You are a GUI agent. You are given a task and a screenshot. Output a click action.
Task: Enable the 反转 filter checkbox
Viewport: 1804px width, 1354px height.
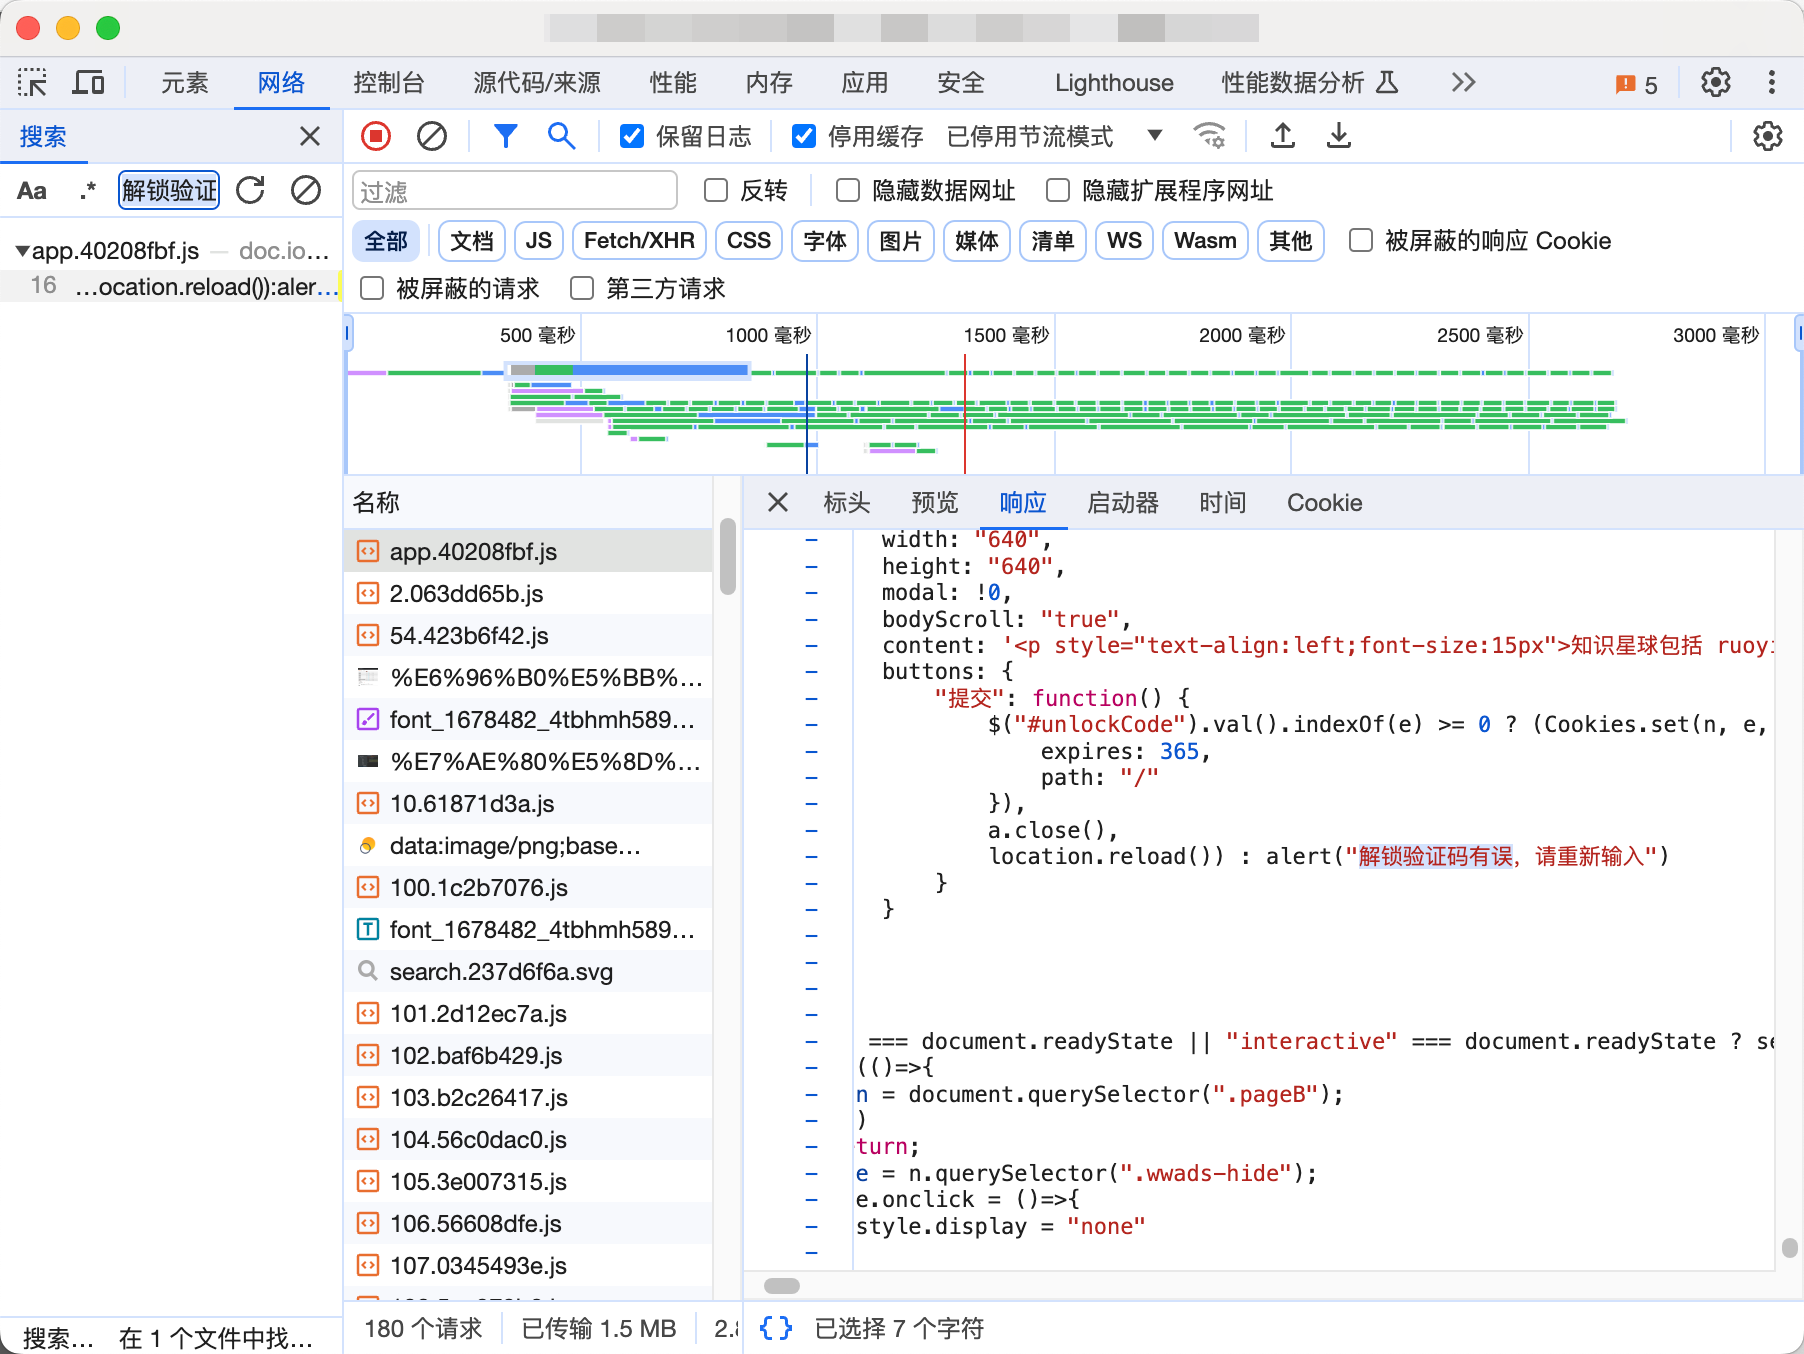[x=716, y=190]
